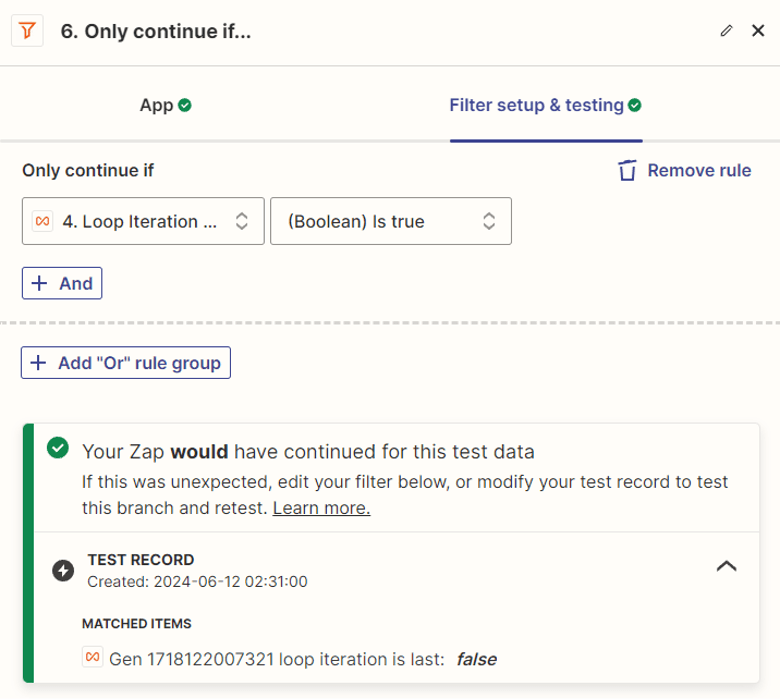Click the looping icon in matched items
The height and width of the screenshot is (700, 780).
[x=92, y=658]
